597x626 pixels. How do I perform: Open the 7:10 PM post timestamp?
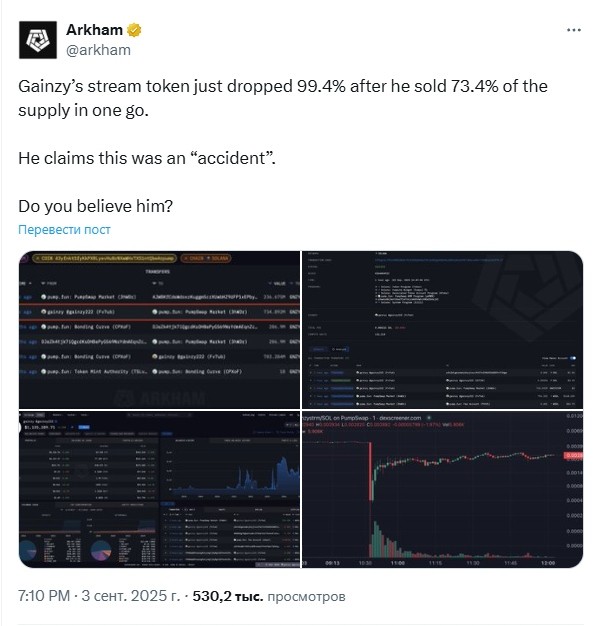[x=44, y=596]
